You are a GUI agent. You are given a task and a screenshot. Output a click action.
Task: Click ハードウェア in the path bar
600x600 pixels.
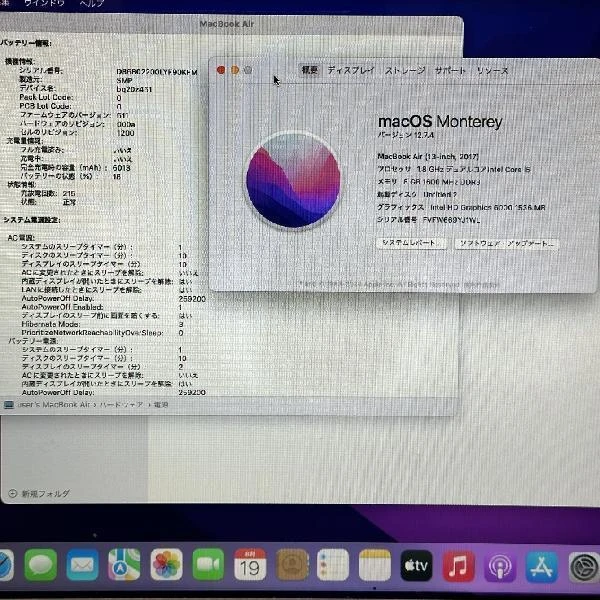(x=121, y=404)
